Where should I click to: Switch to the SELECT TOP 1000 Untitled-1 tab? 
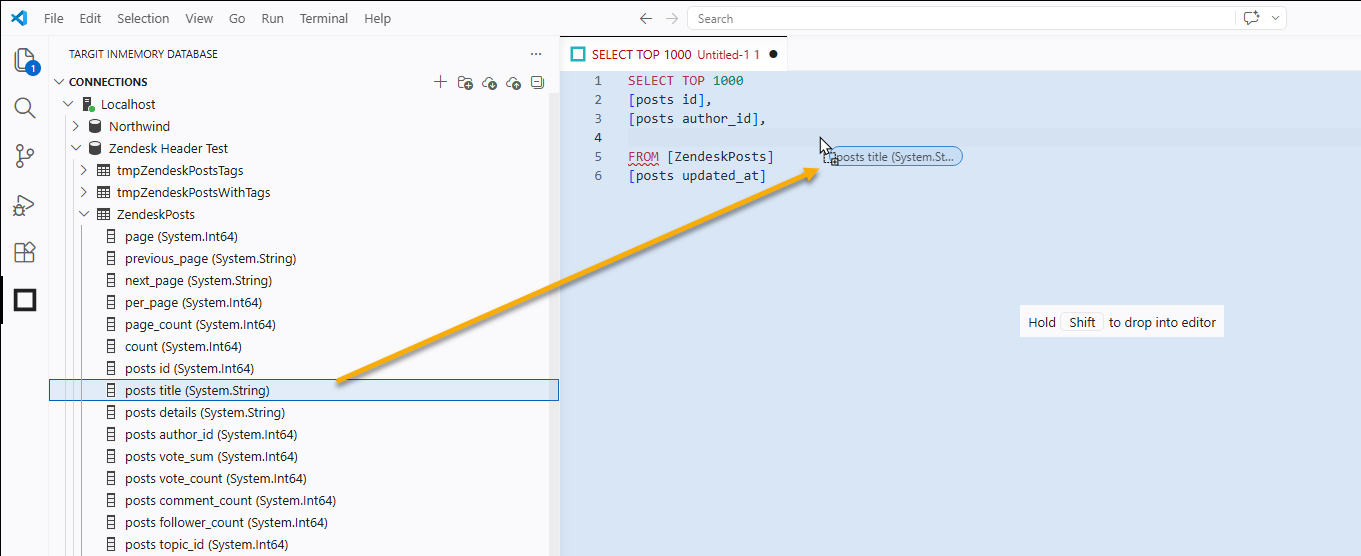coord(665,54)
